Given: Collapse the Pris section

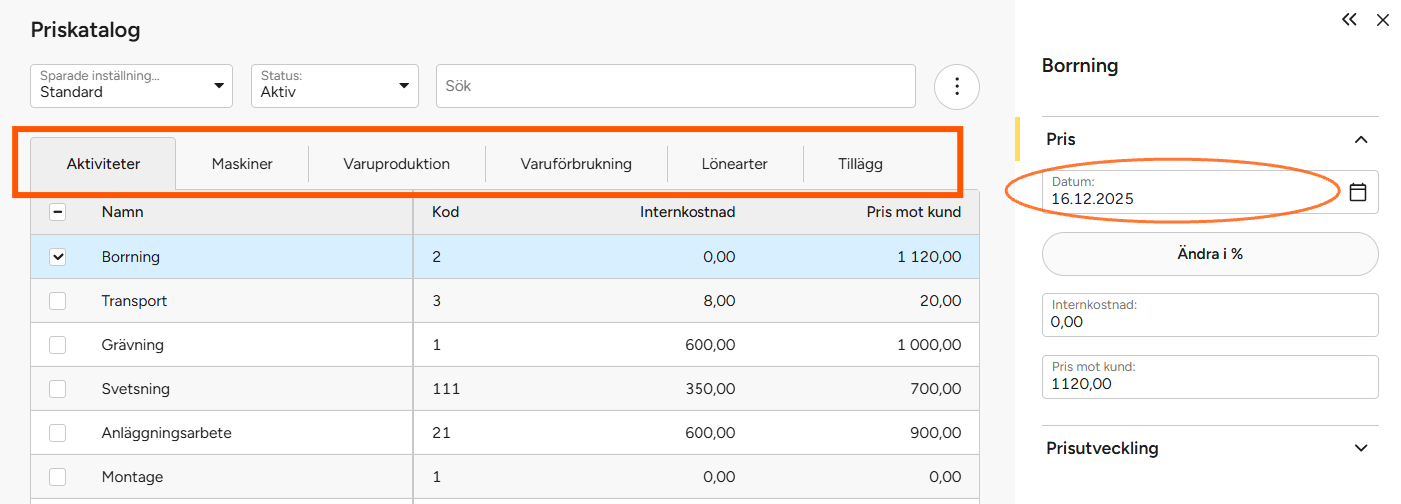Looking at the screenshot, I should point(1360,140).
